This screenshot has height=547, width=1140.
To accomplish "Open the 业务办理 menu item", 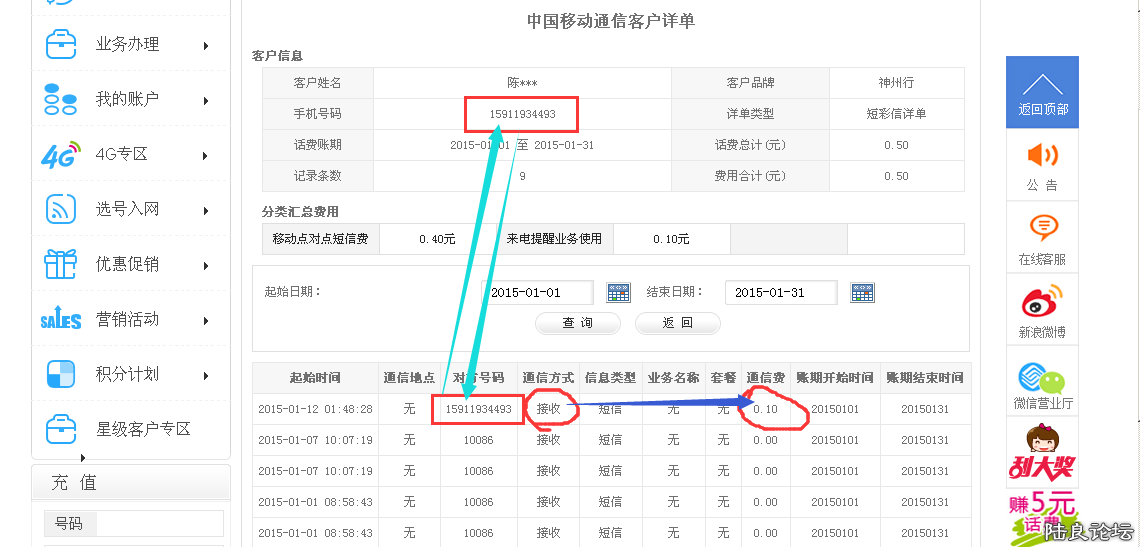I will click(127, 44).
